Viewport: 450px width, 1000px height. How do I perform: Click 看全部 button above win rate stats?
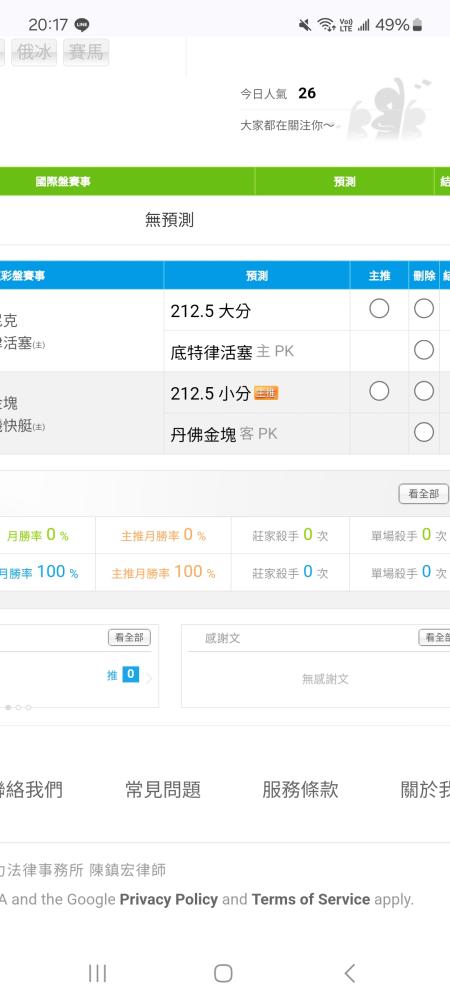(424, 494)
